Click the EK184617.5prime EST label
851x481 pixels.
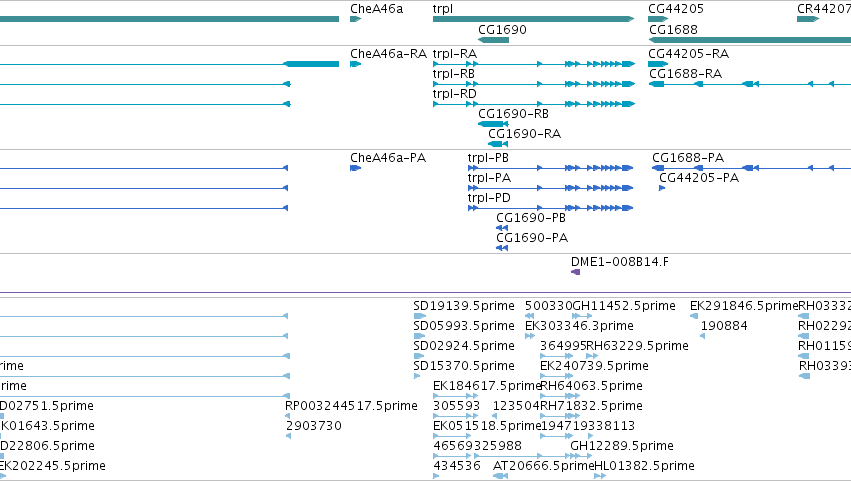[x=487, y=387]
